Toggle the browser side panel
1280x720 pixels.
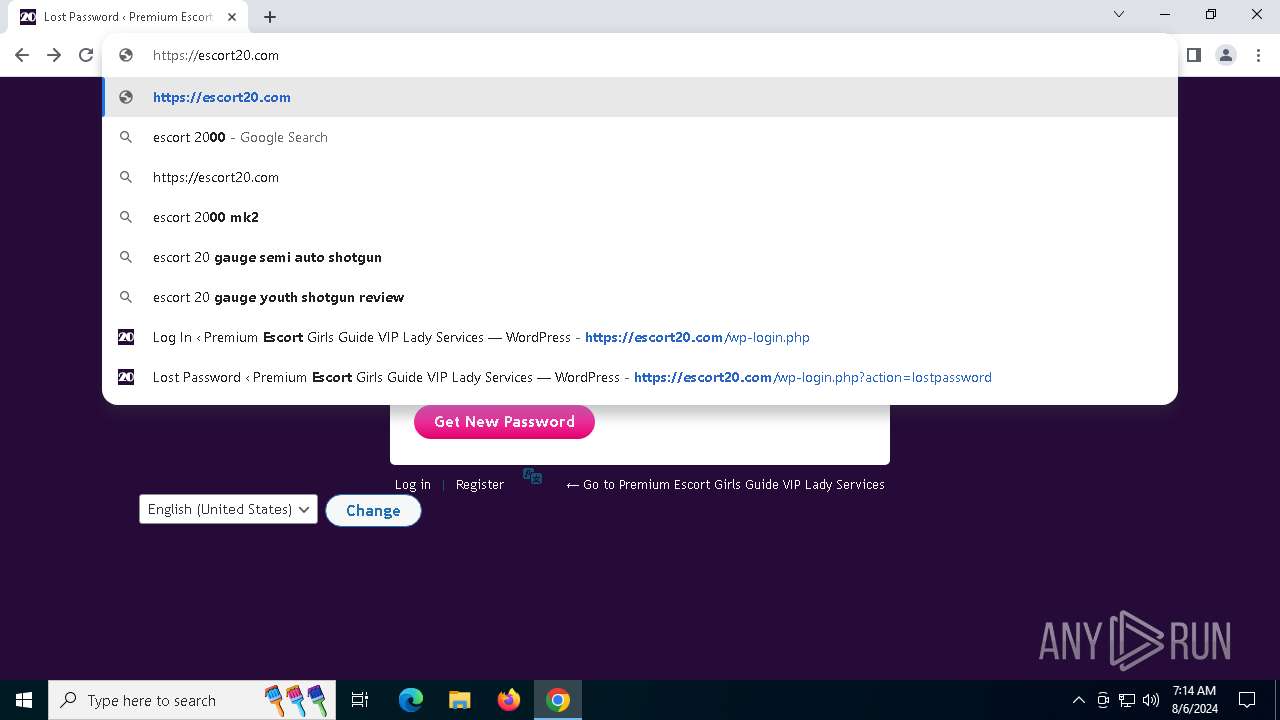point(1193,55)
